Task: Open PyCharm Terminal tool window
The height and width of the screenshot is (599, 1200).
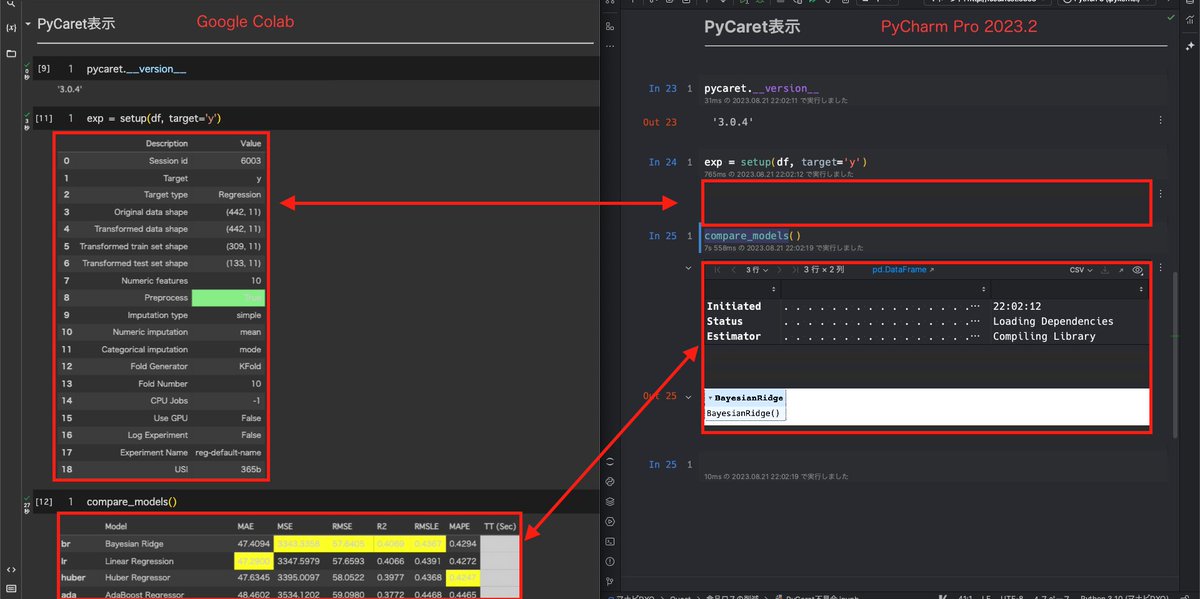Action: (x=609, y=541)
